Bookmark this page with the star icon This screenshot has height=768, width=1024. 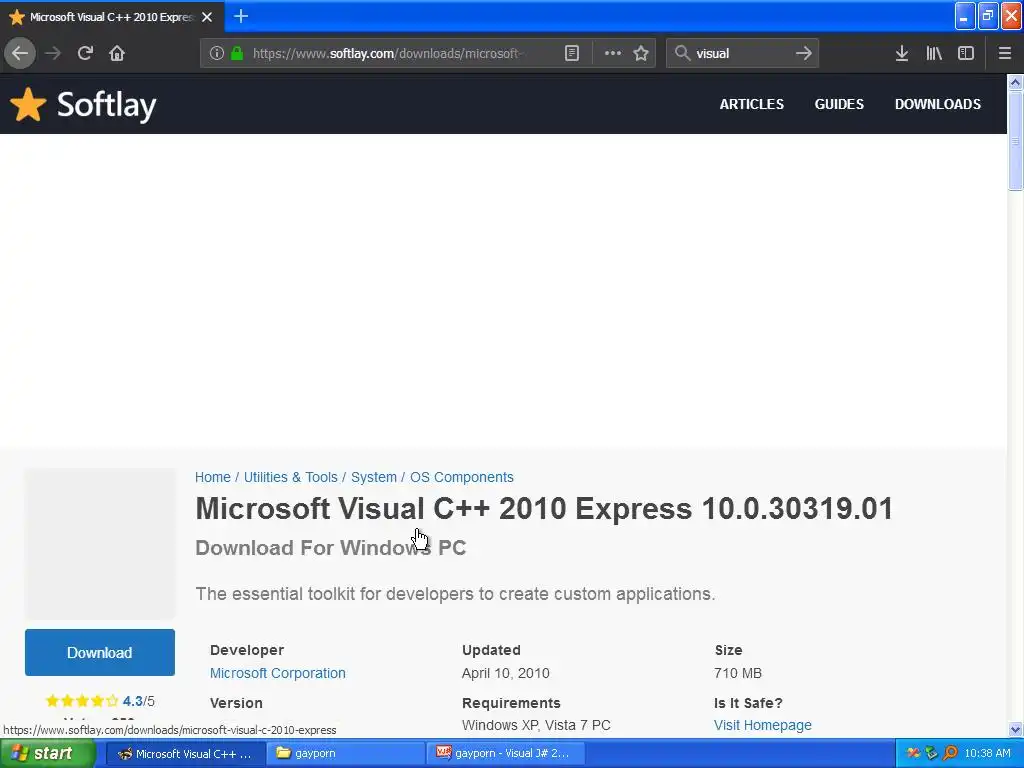pyautogui.click(x=641, y=53)
